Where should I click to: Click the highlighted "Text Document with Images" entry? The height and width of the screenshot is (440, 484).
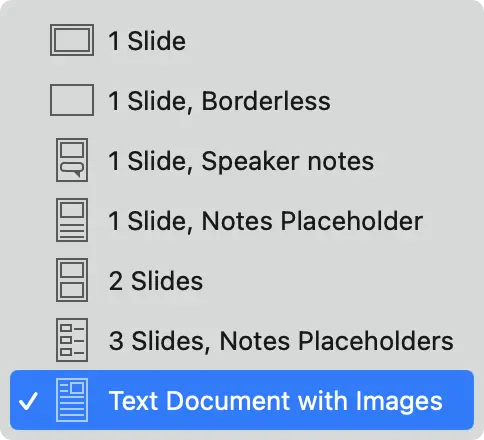(242, 400)
